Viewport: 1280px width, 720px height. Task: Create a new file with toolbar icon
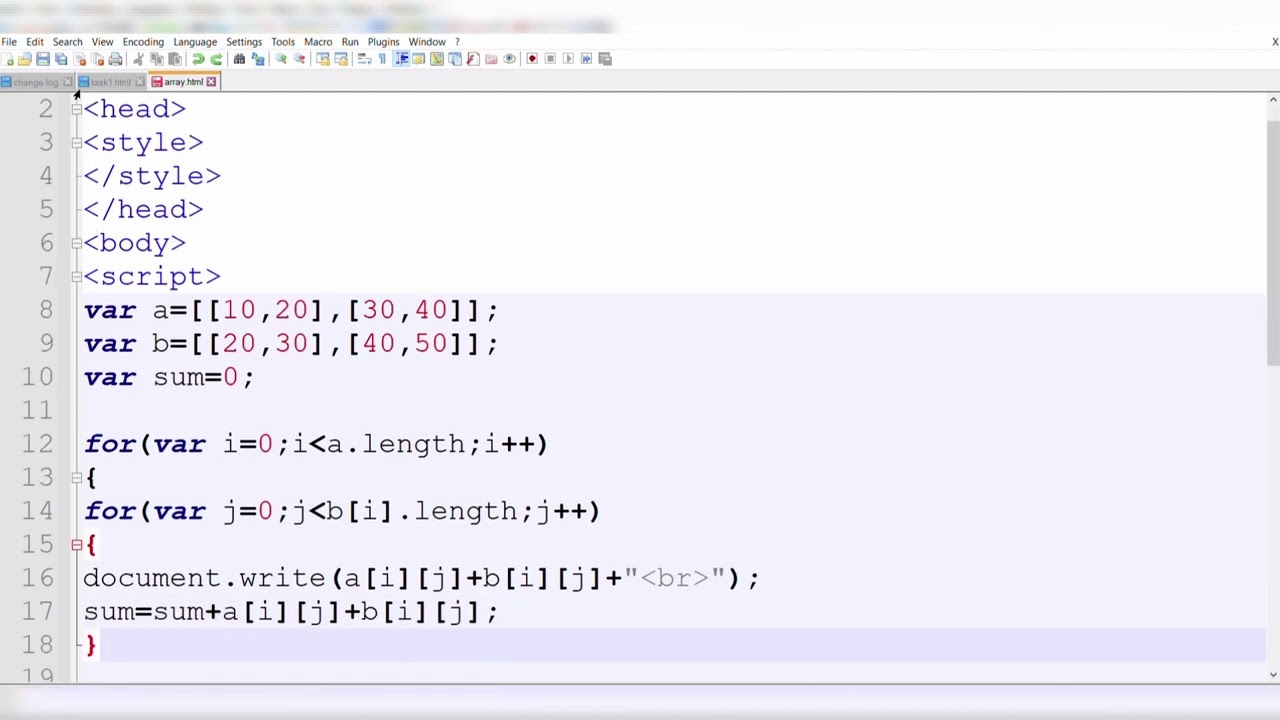tap(8, 59)
